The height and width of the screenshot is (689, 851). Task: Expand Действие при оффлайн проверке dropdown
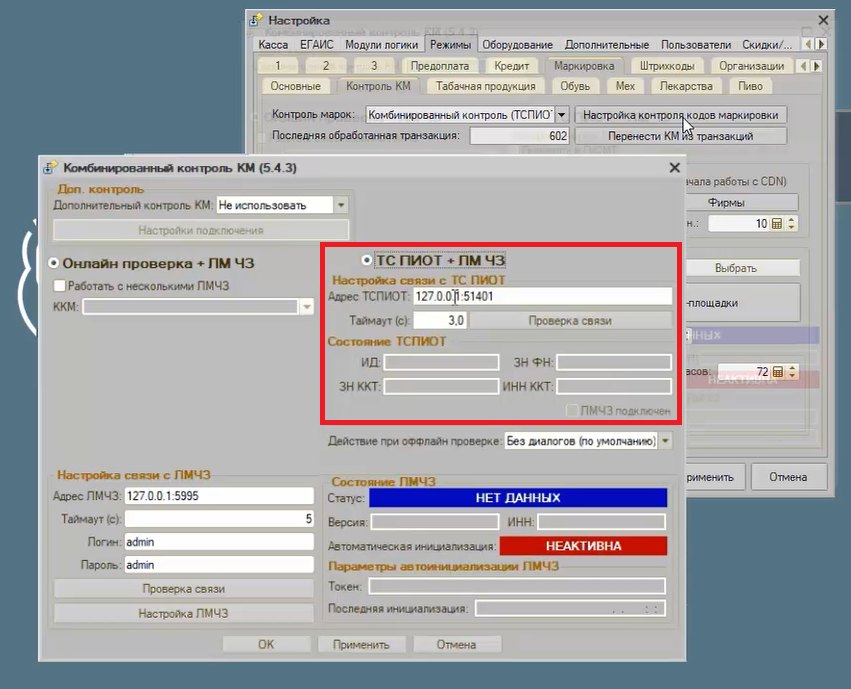coord(665,441)
